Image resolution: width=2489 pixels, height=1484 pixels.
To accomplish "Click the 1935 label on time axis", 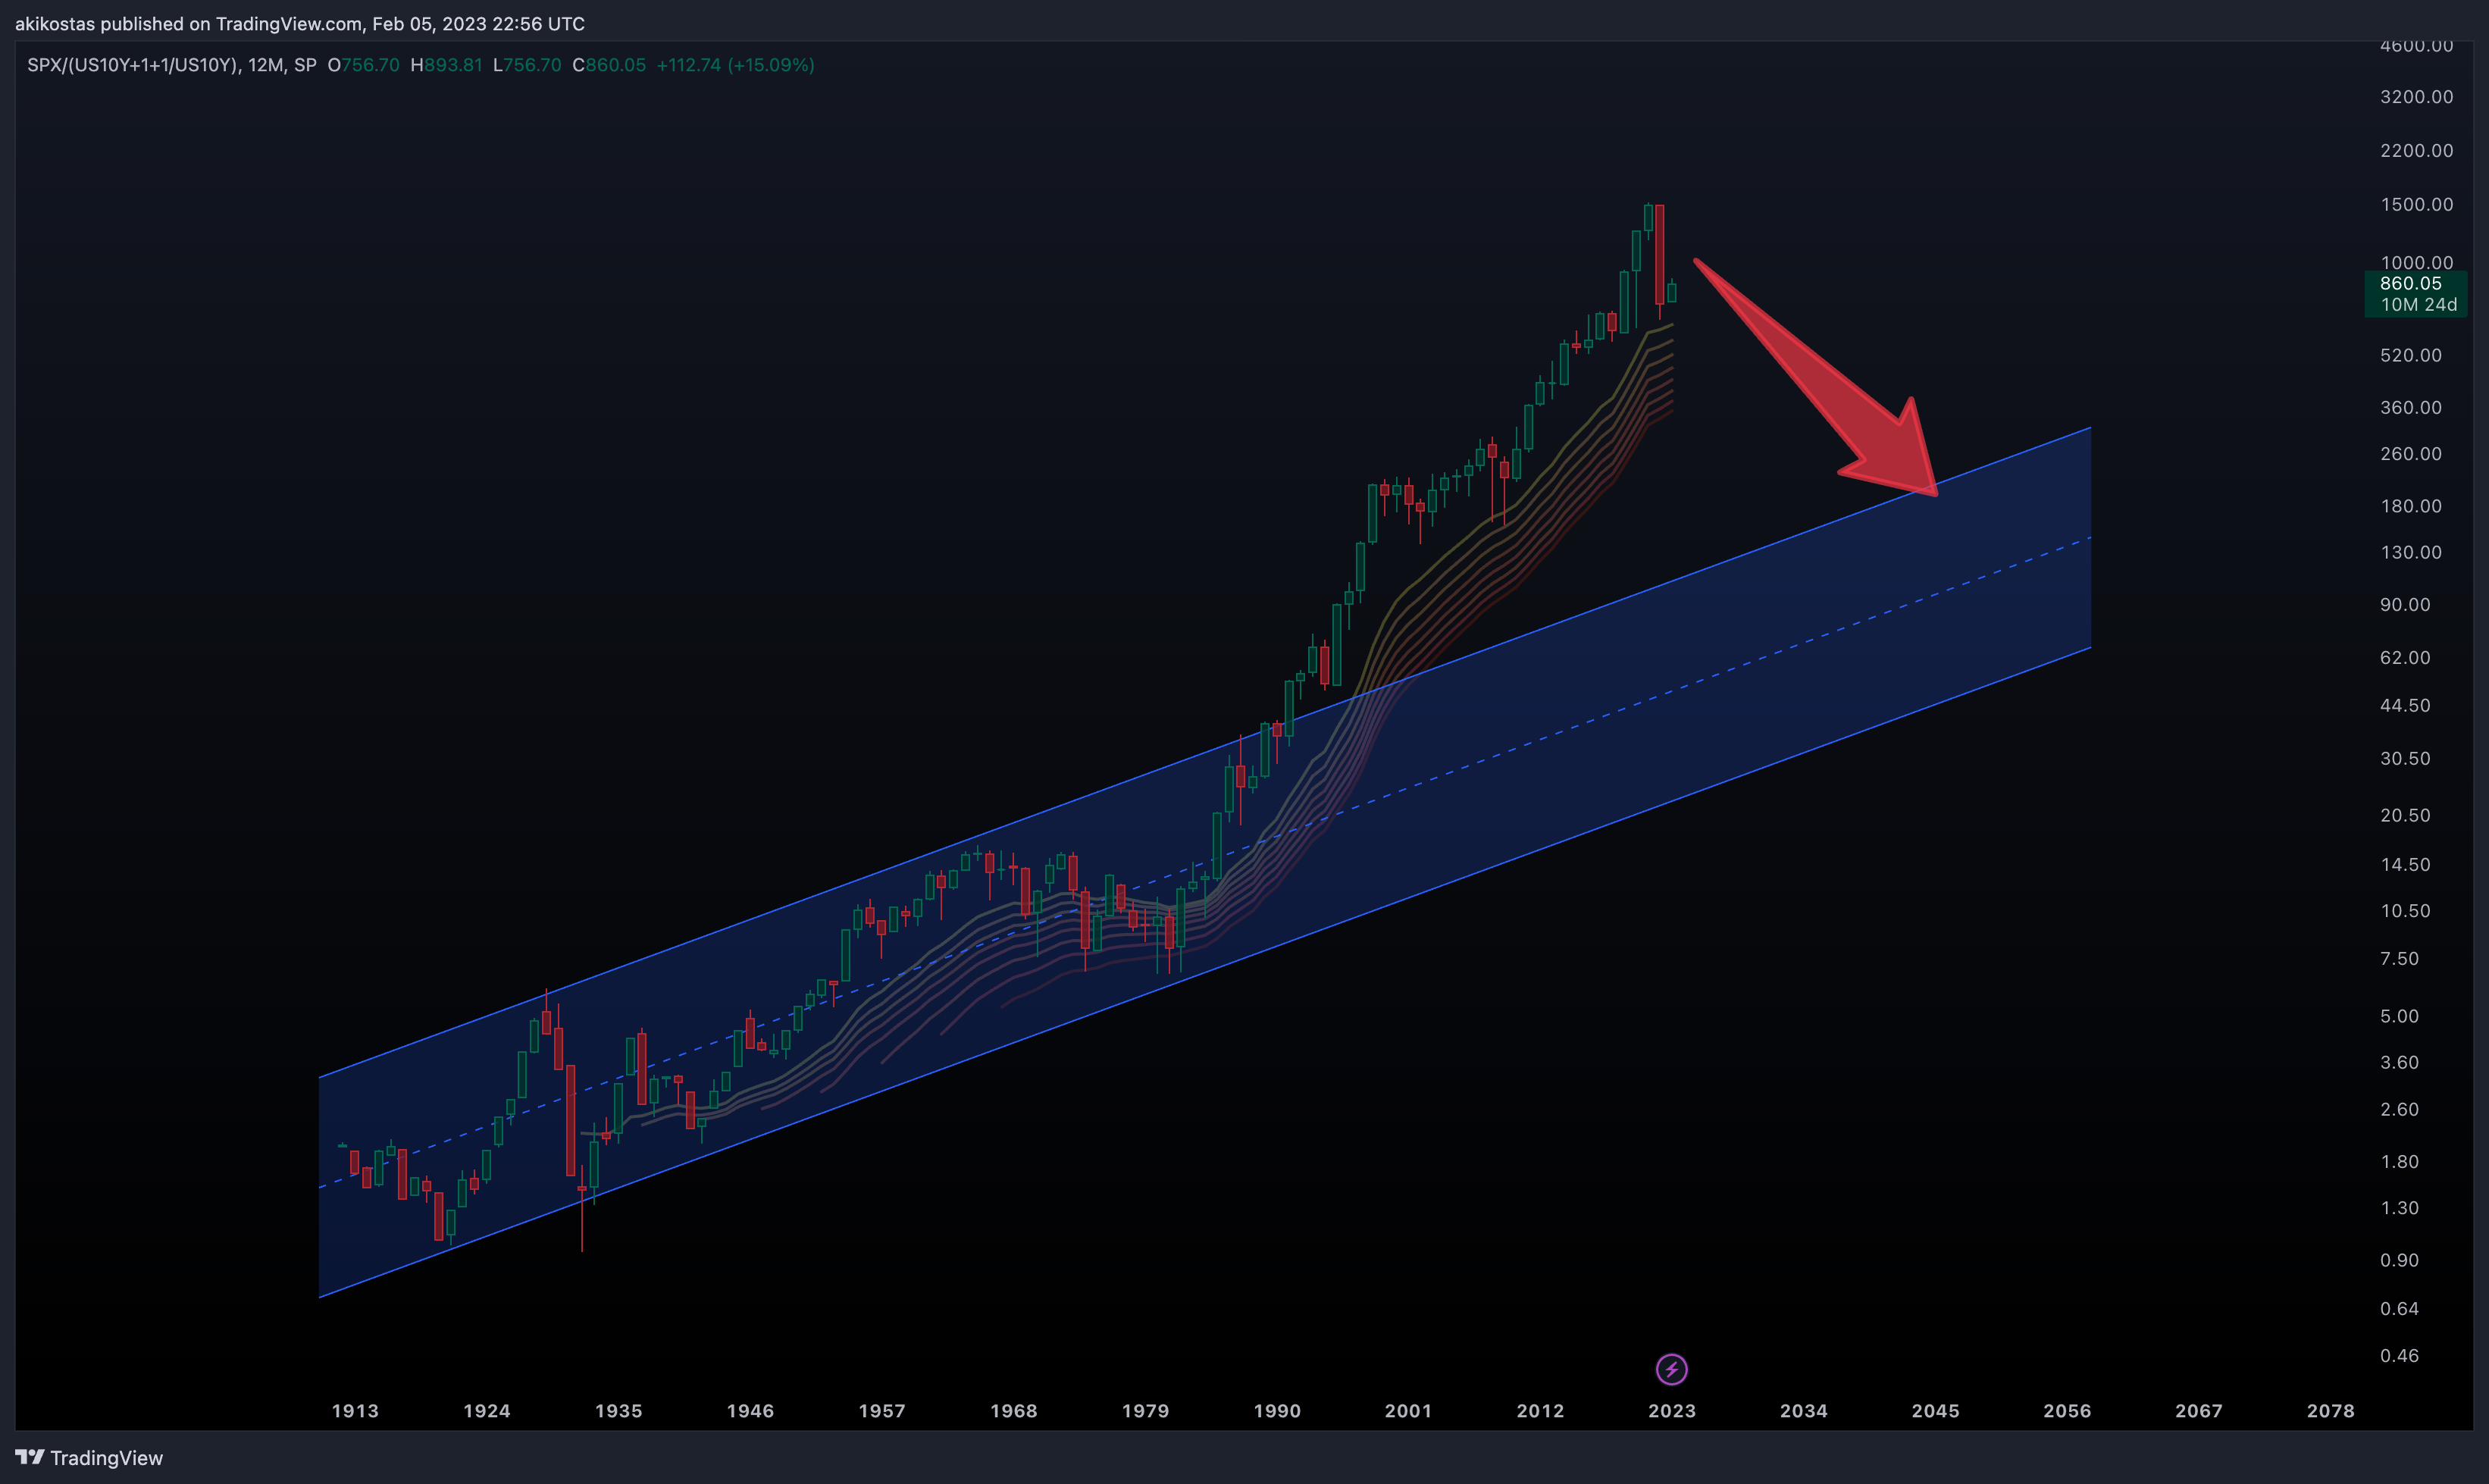I will tap(619, 1411).
